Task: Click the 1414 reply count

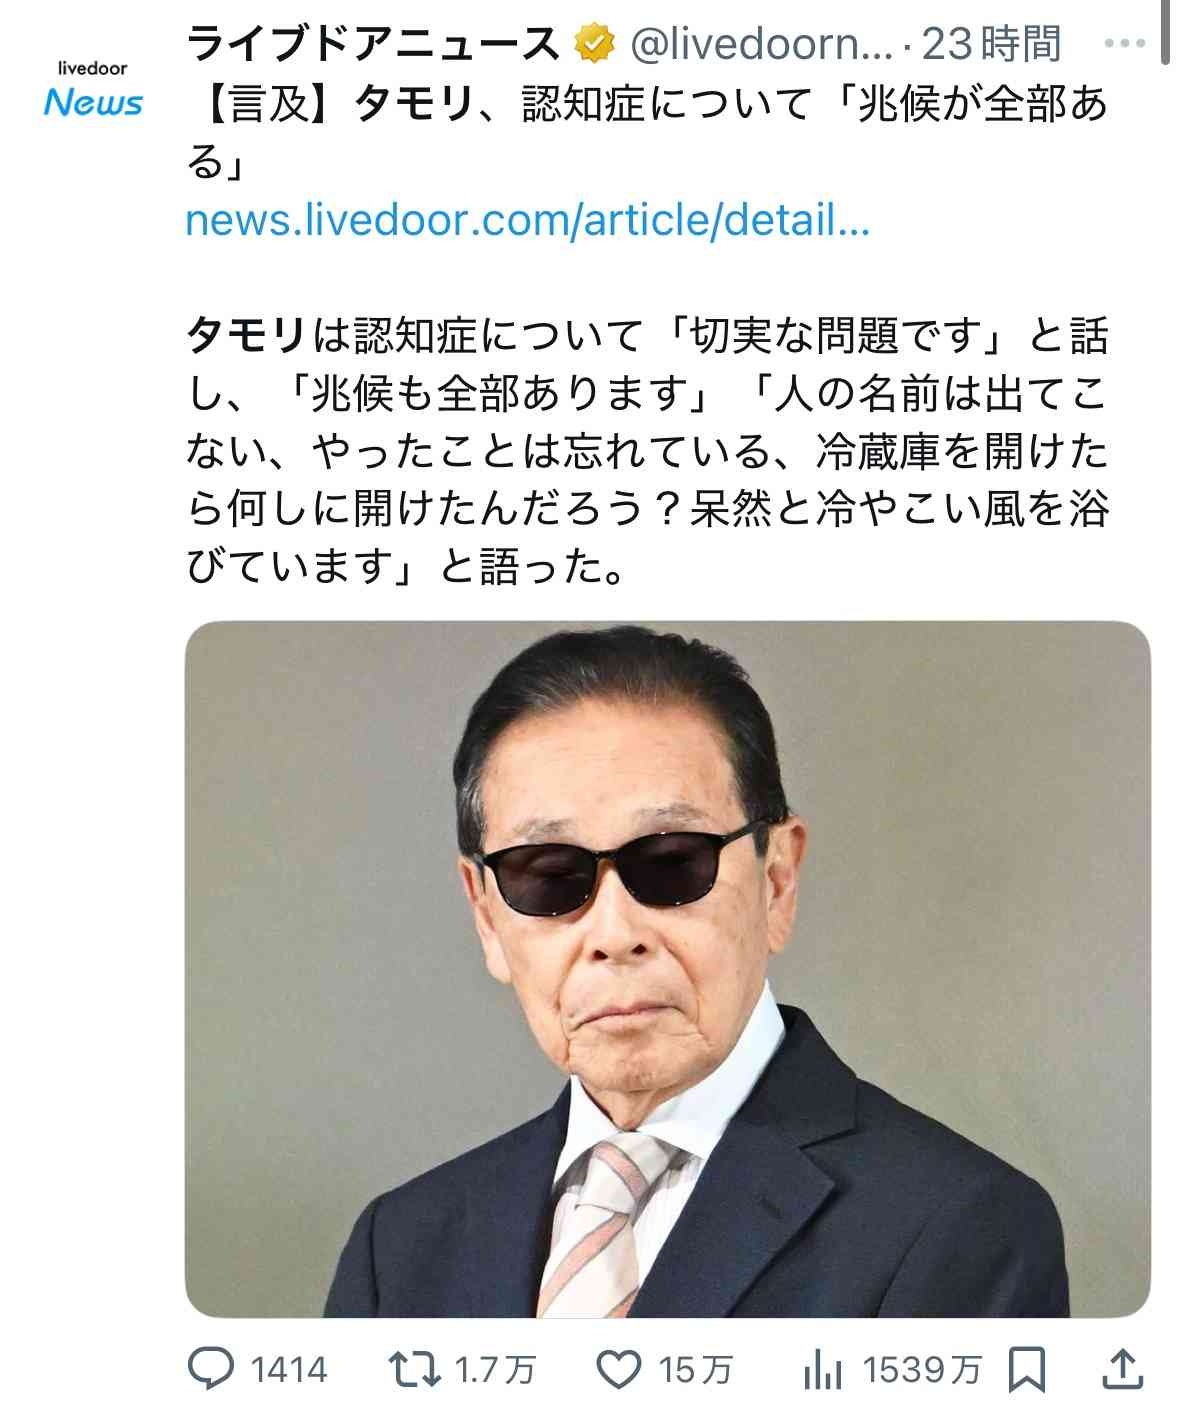Action: pyautogui.click(x=289, y=1370)
